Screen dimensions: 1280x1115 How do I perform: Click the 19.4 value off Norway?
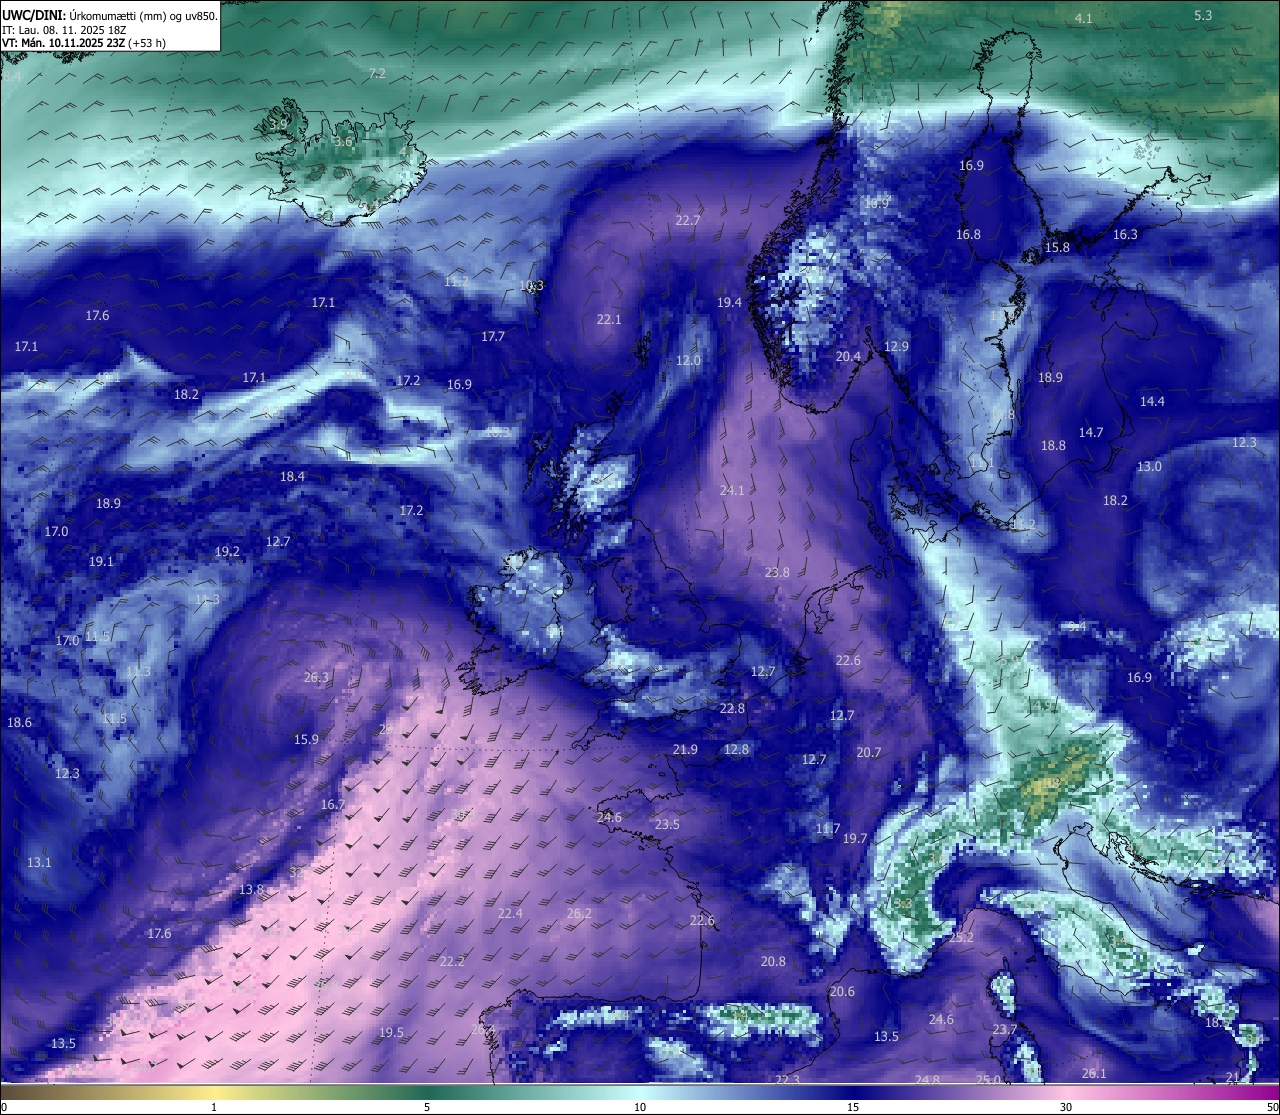pos(730,302)
